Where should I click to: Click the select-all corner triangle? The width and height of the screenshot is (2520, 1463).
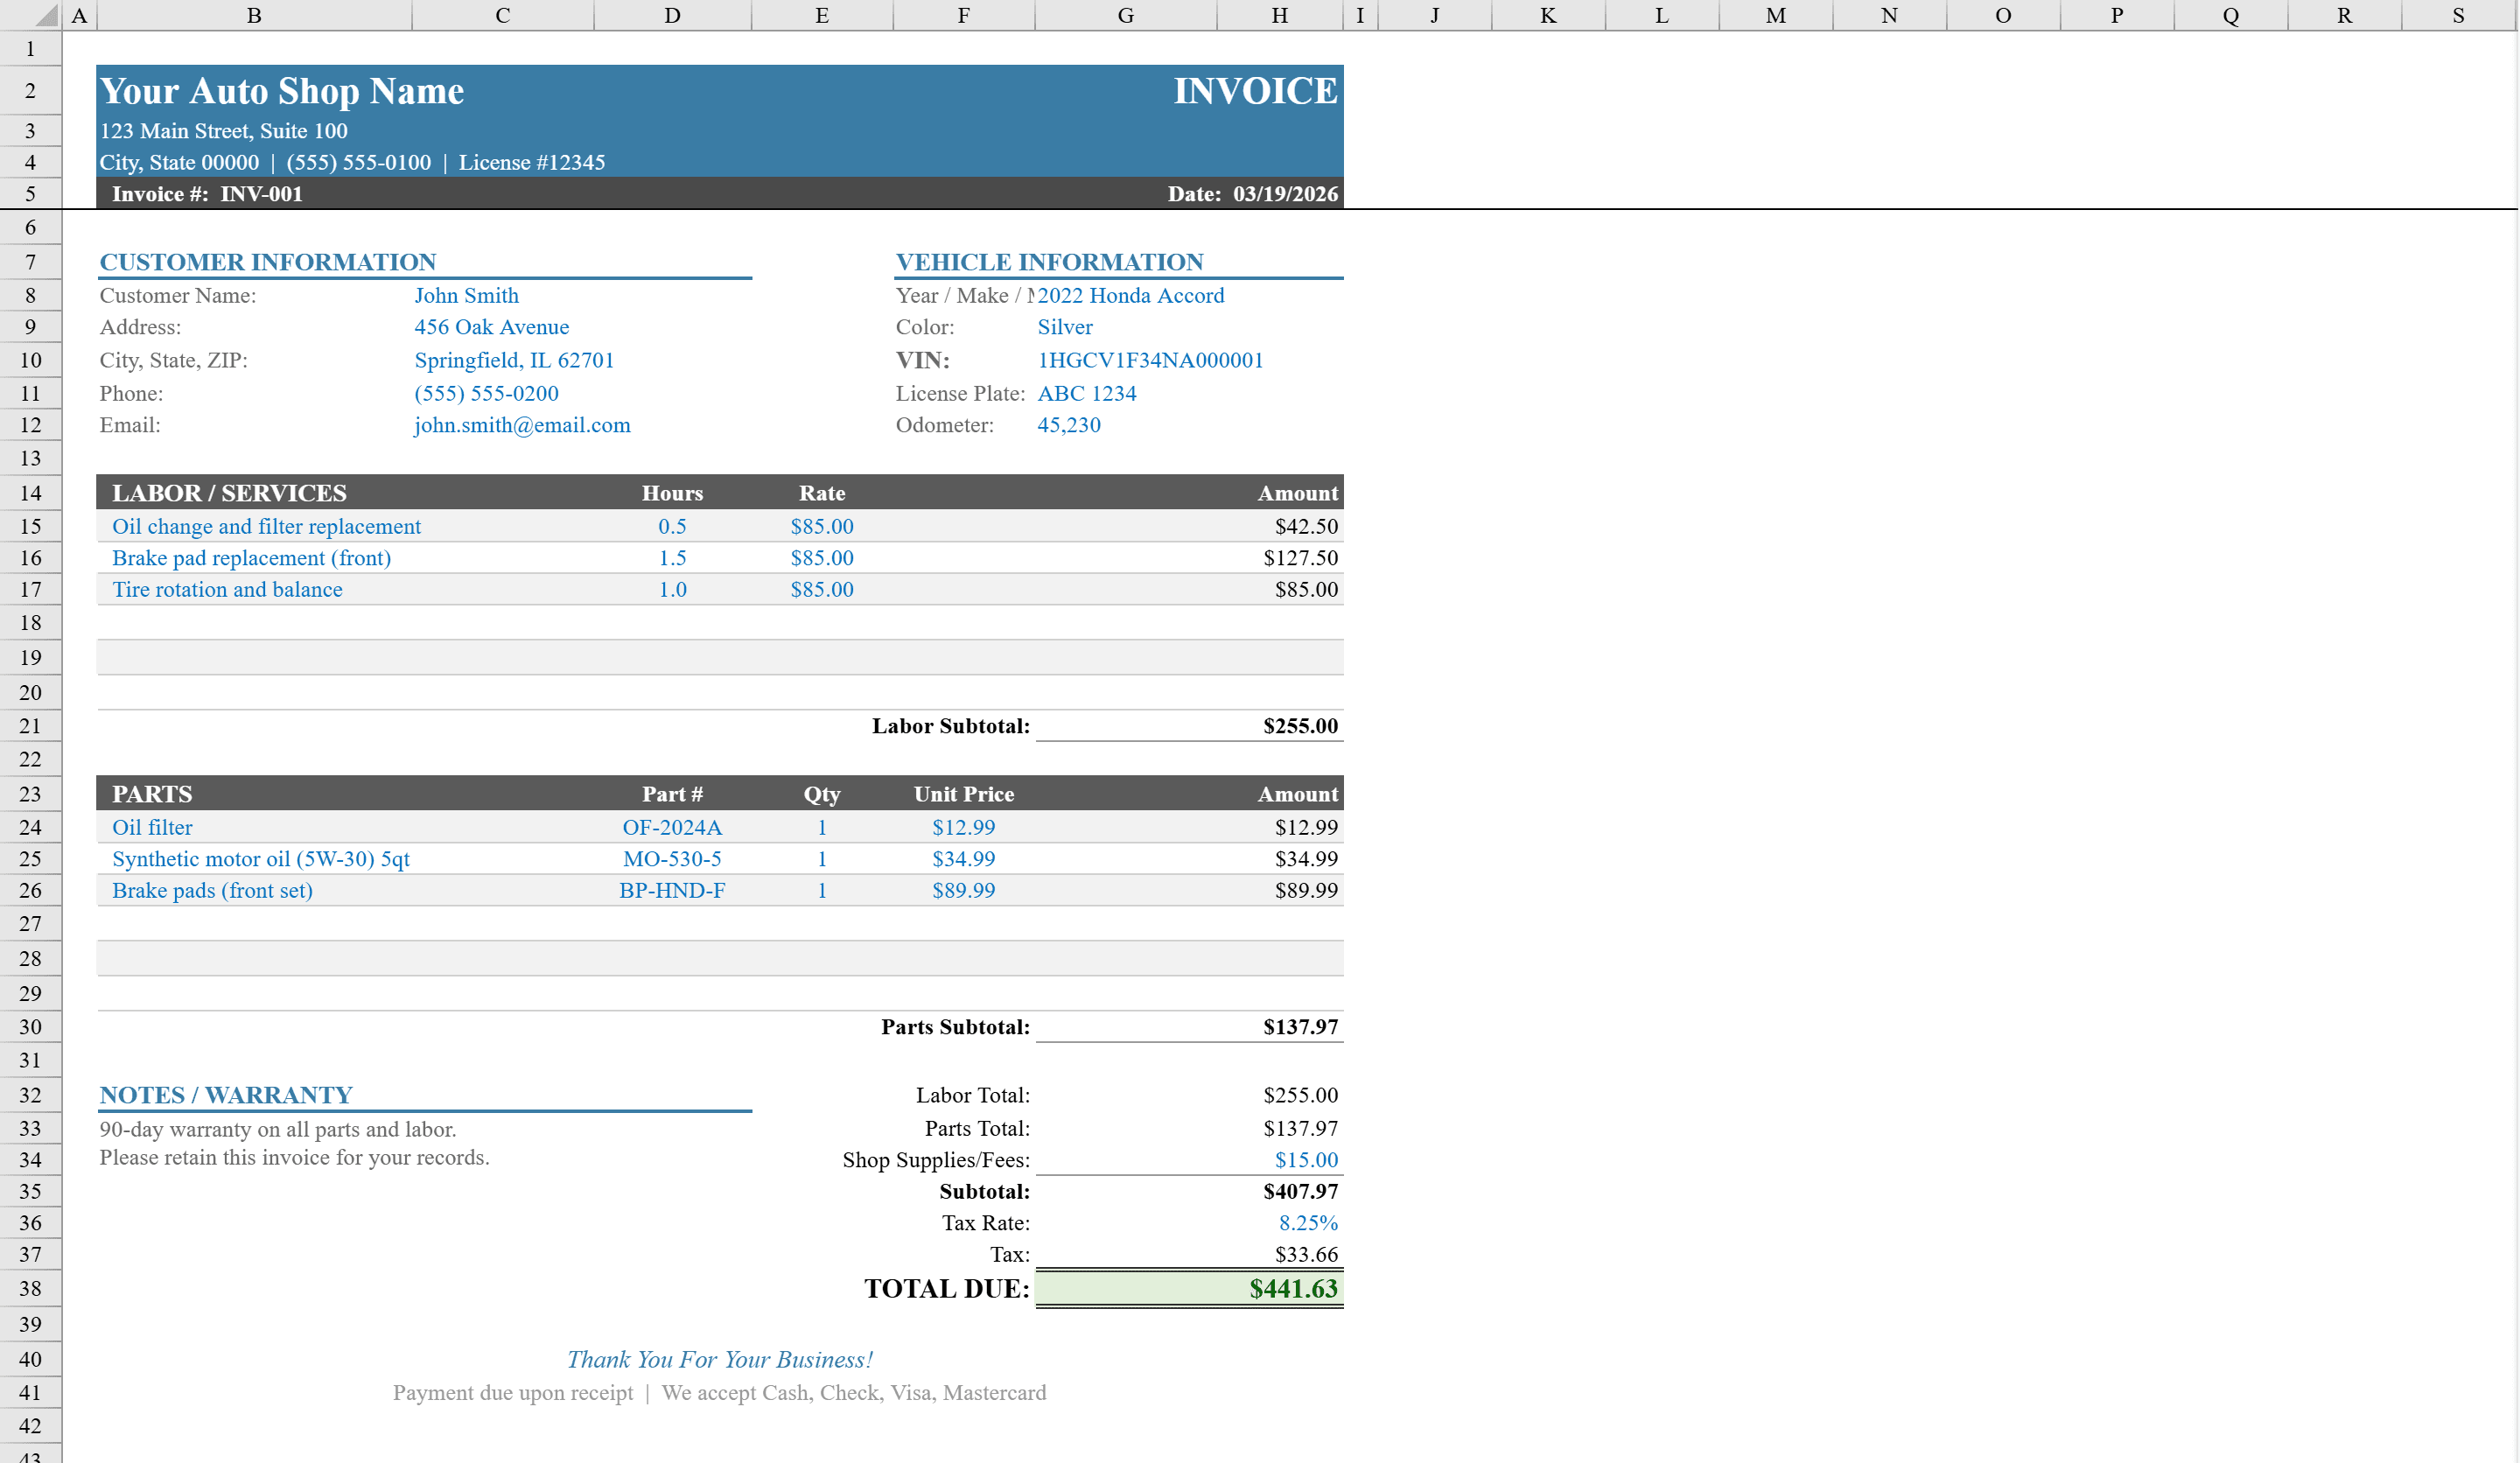pos(45,15)
